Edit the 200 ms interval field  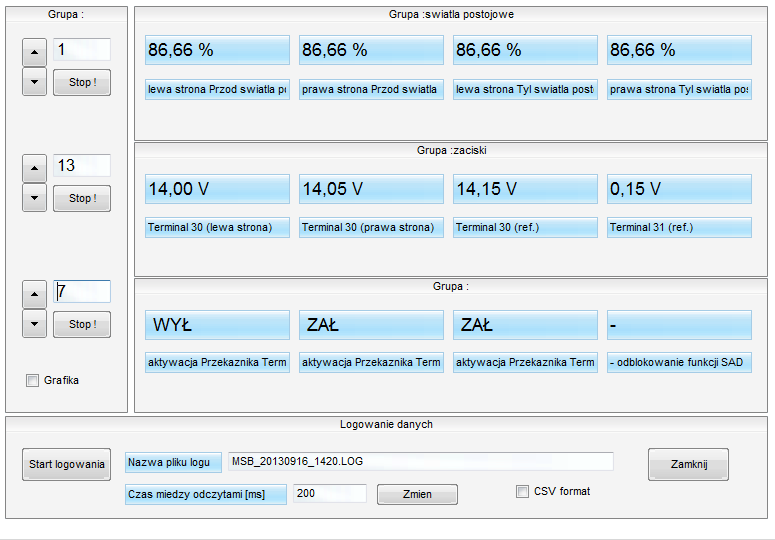[x=330, y=494]
